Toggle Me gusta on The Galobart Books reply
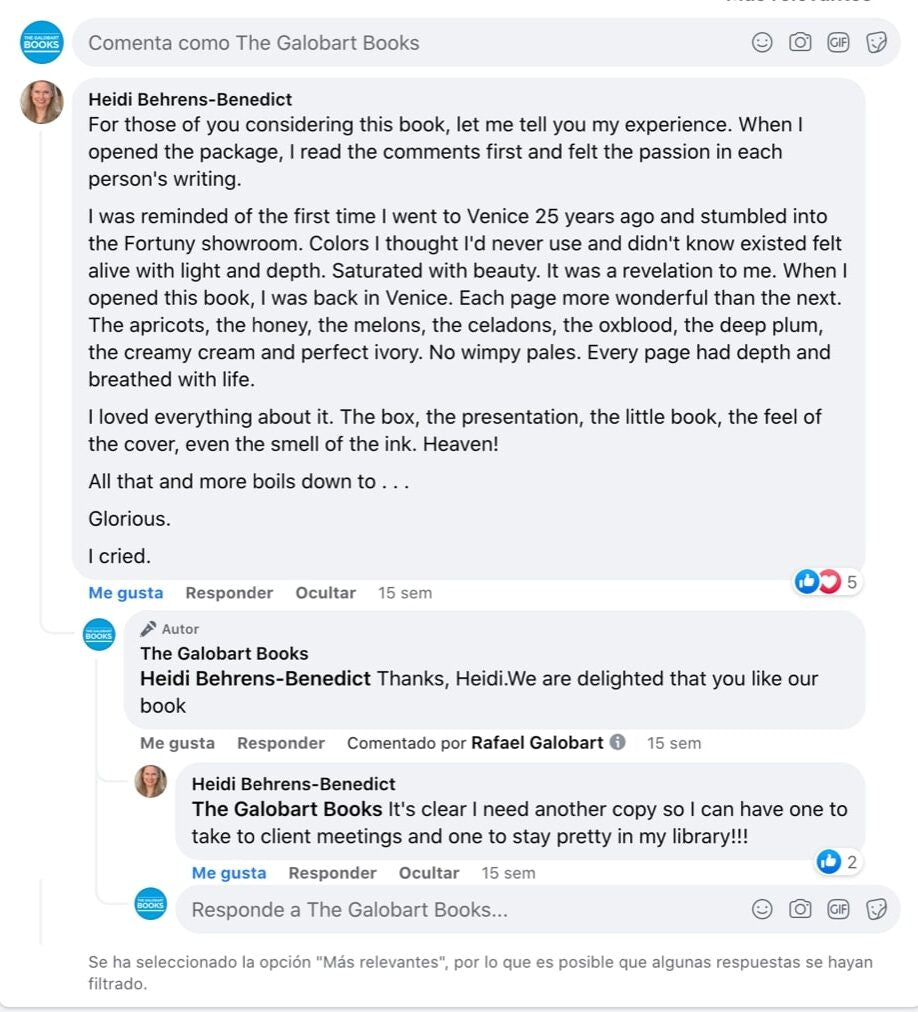 (x=177, y=743)
